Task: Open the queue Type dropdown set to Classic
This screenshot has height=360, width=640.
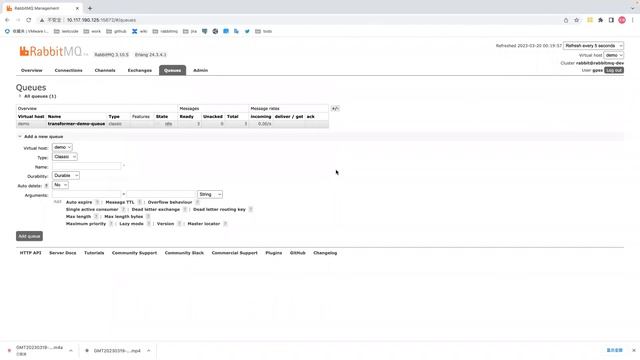Action: [64, 157]
